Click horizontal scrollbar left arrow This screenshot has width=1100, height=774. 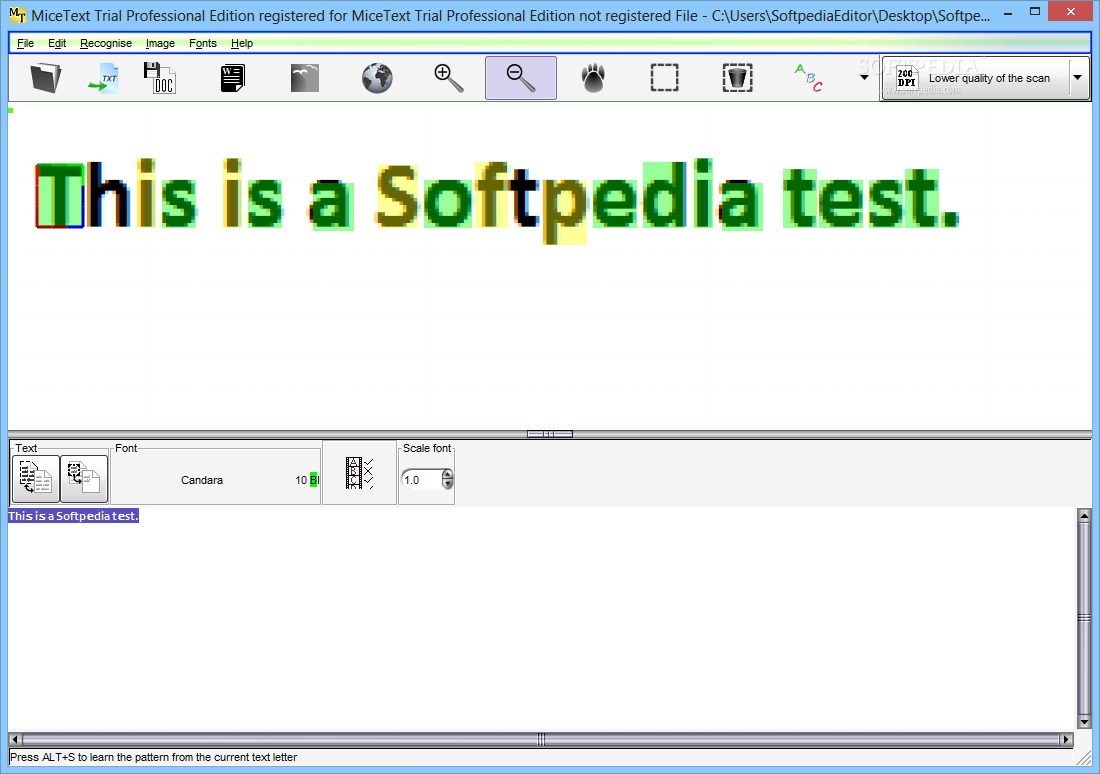point(15,740)
